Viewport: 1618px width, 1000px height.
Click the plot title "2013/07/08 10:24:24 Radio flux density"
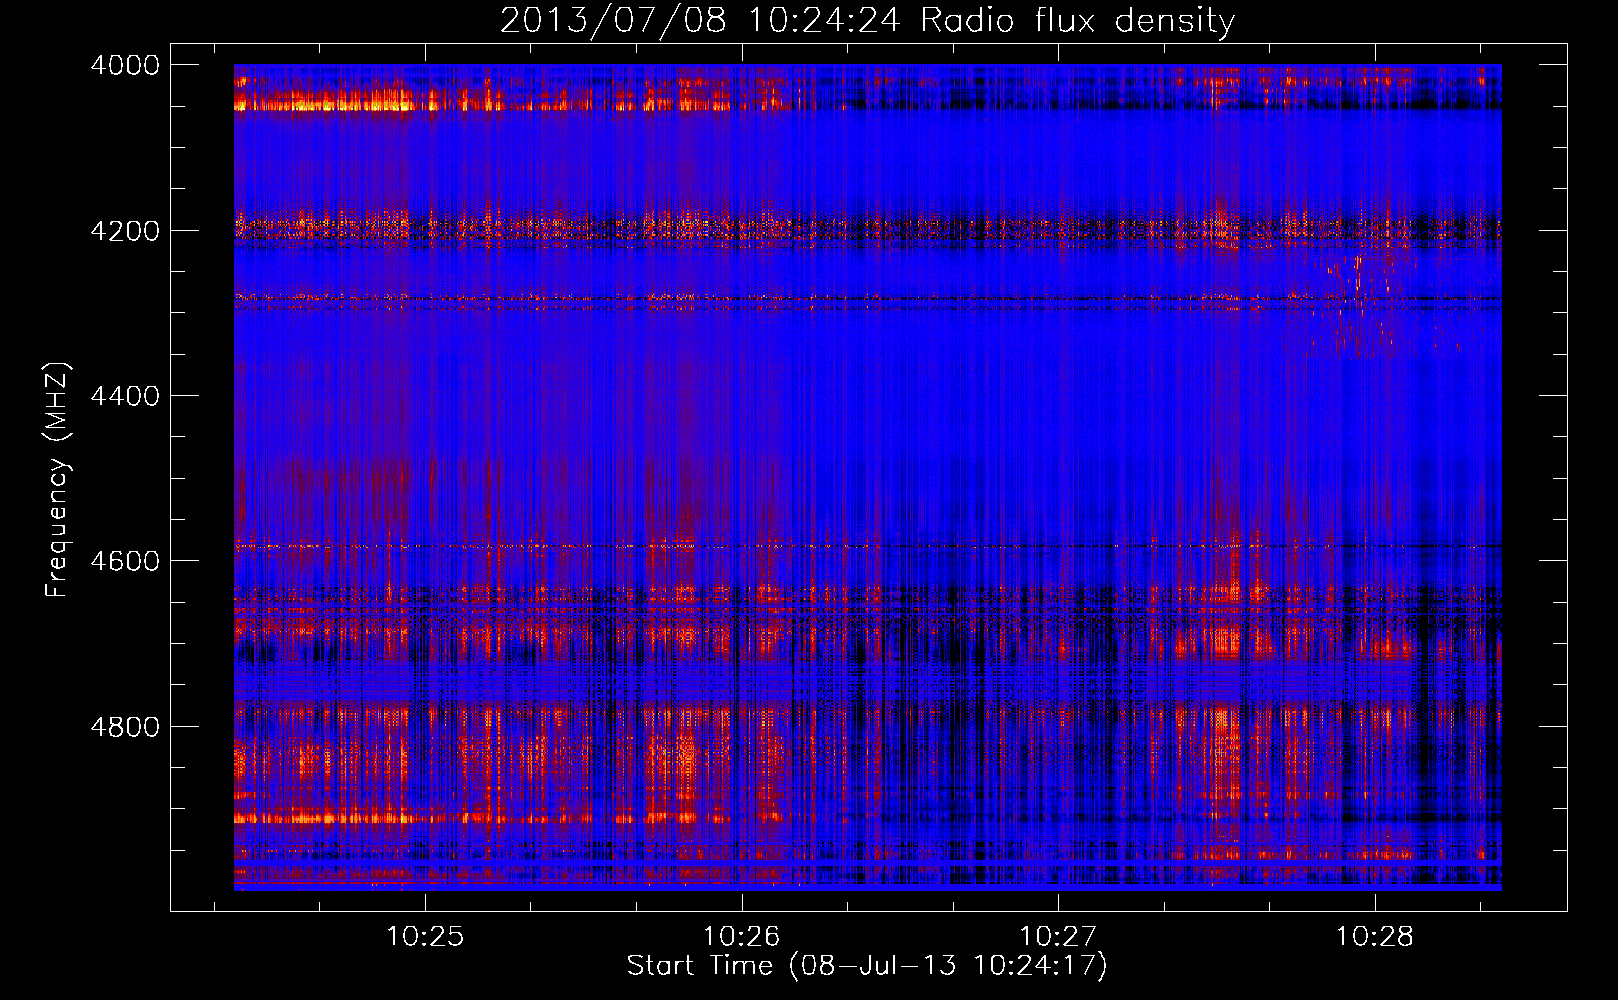[867, 20]
